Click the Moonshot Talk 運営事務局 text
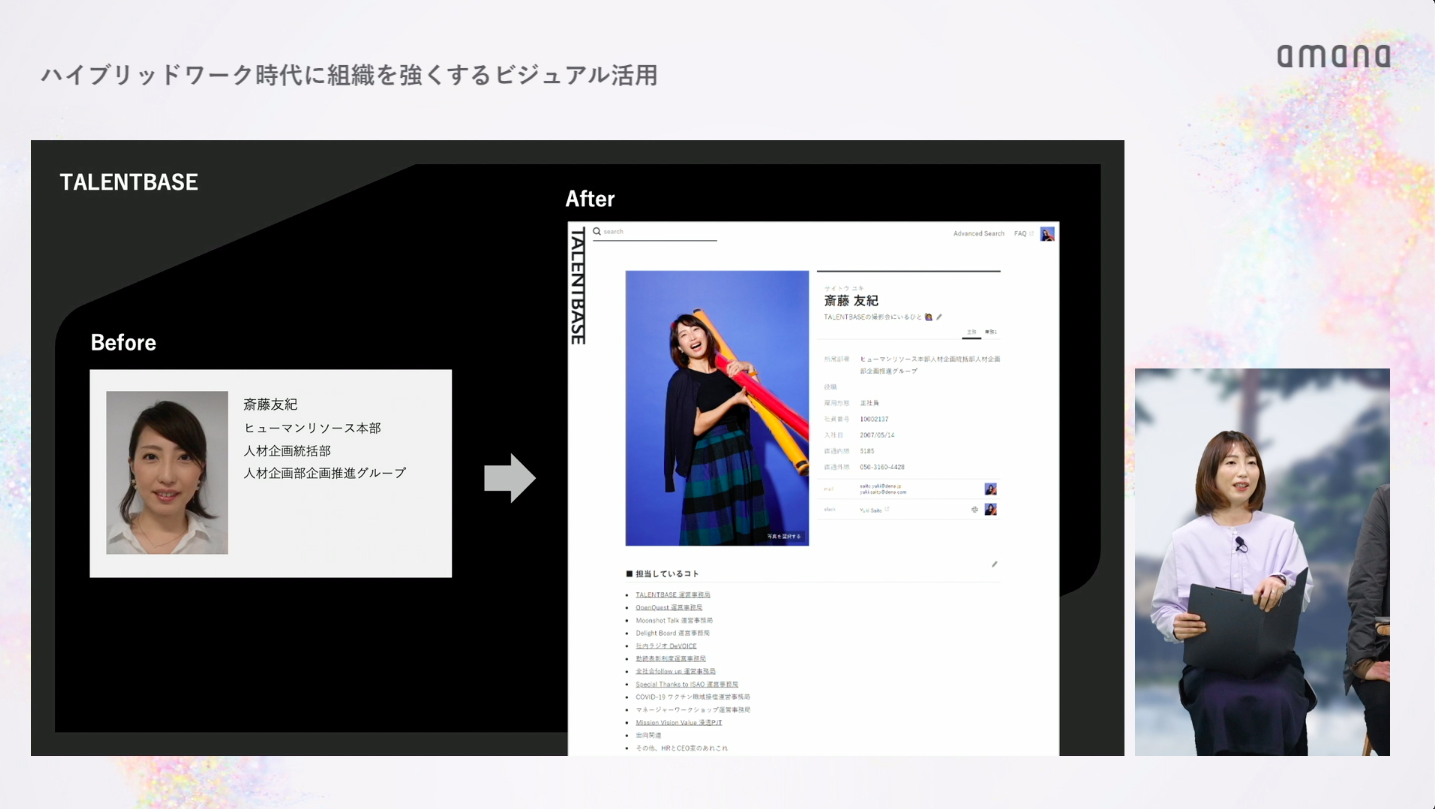This screenshot has width=1435, height=809. [x=674, y=621]
